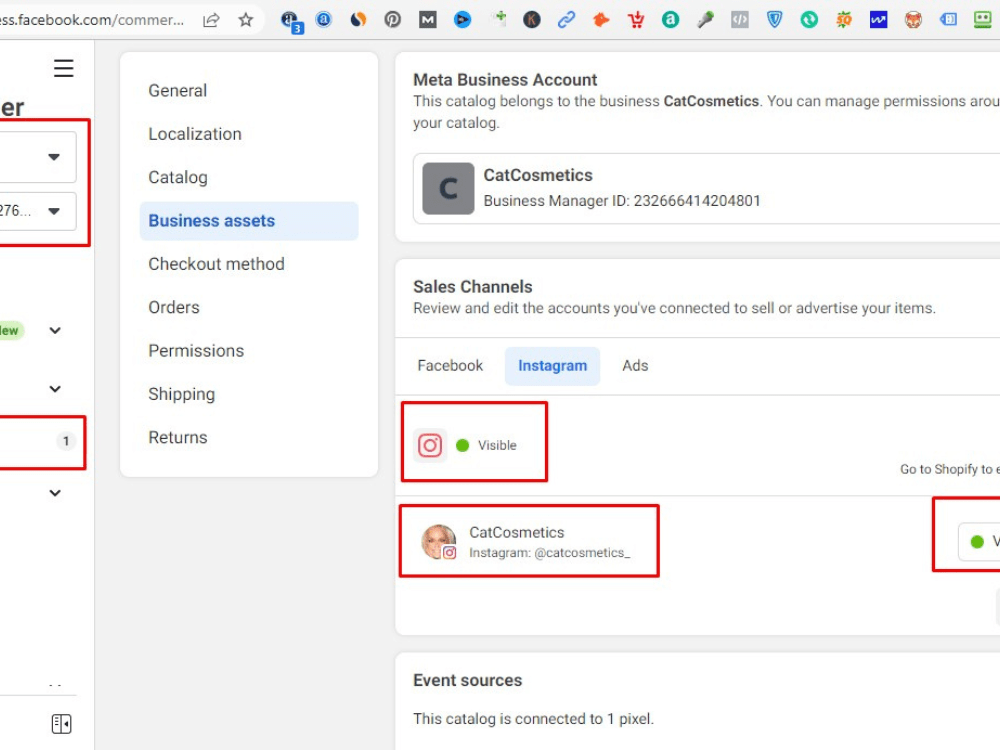Viewport: 1000px width, 750px height.
Task: Click the Instagram @catcosmetics_ handle
Action: pyautogui.click(x=550, y=552)
